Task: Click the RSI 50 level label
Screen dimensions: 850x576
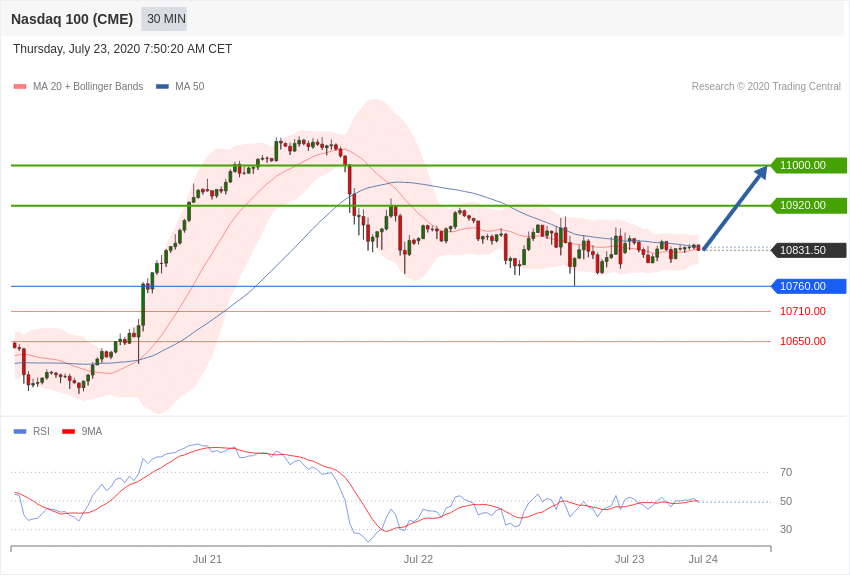Action: pyautogui.click(x=786, y=501)
